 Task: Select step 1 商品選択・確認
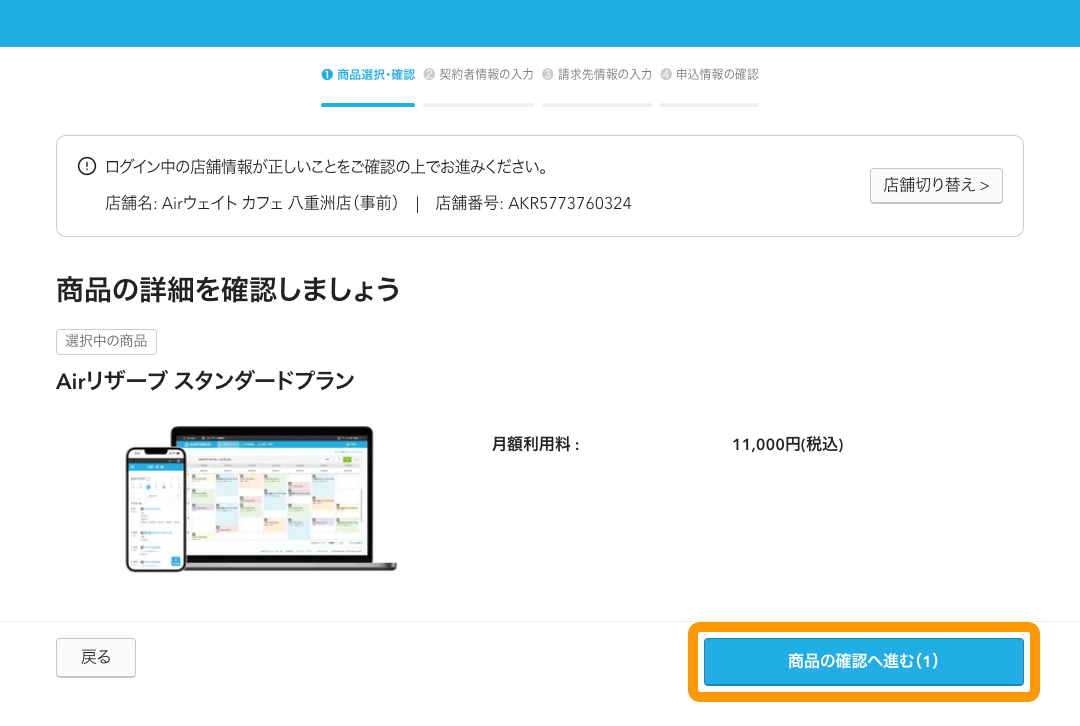pos(368,74)
